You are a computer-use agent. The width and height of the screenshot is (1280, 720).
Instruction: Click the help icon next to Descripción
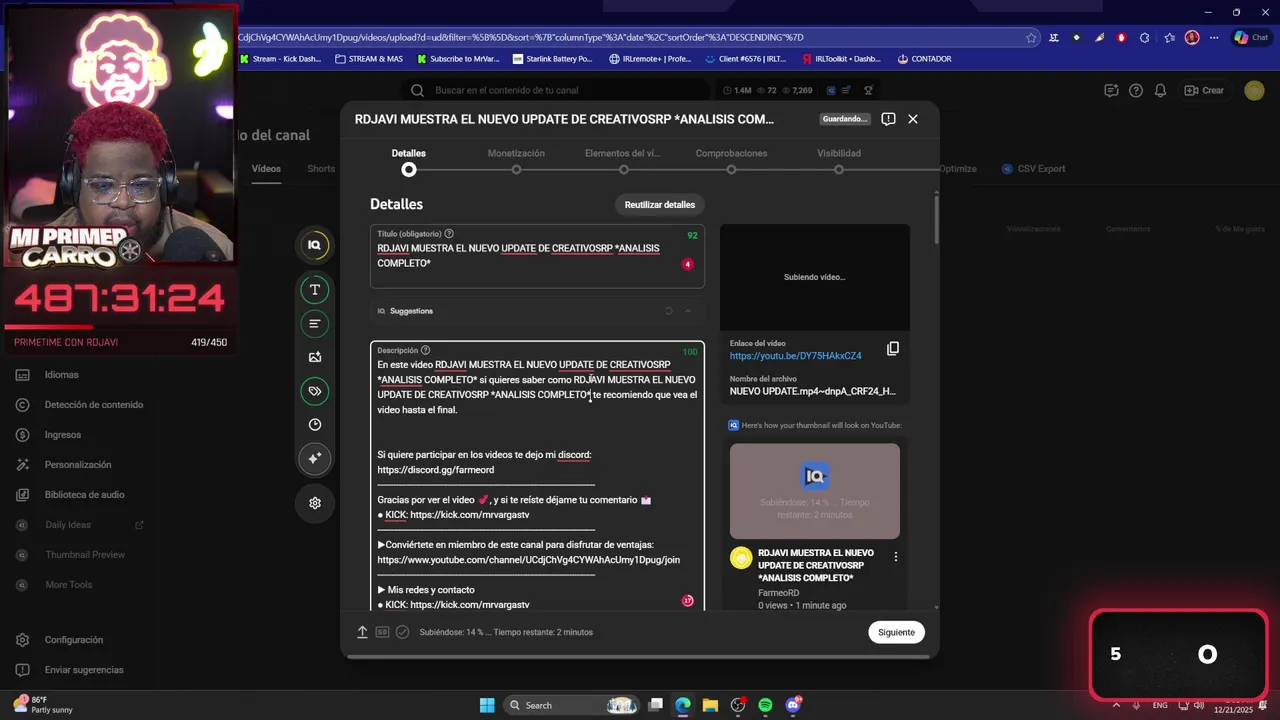426,351
